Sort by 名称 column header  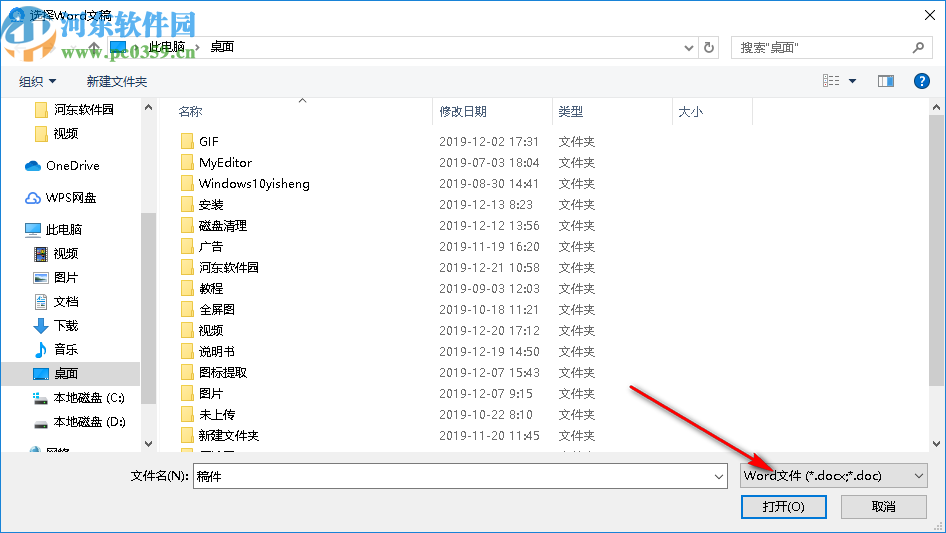(x=190, y=112)
